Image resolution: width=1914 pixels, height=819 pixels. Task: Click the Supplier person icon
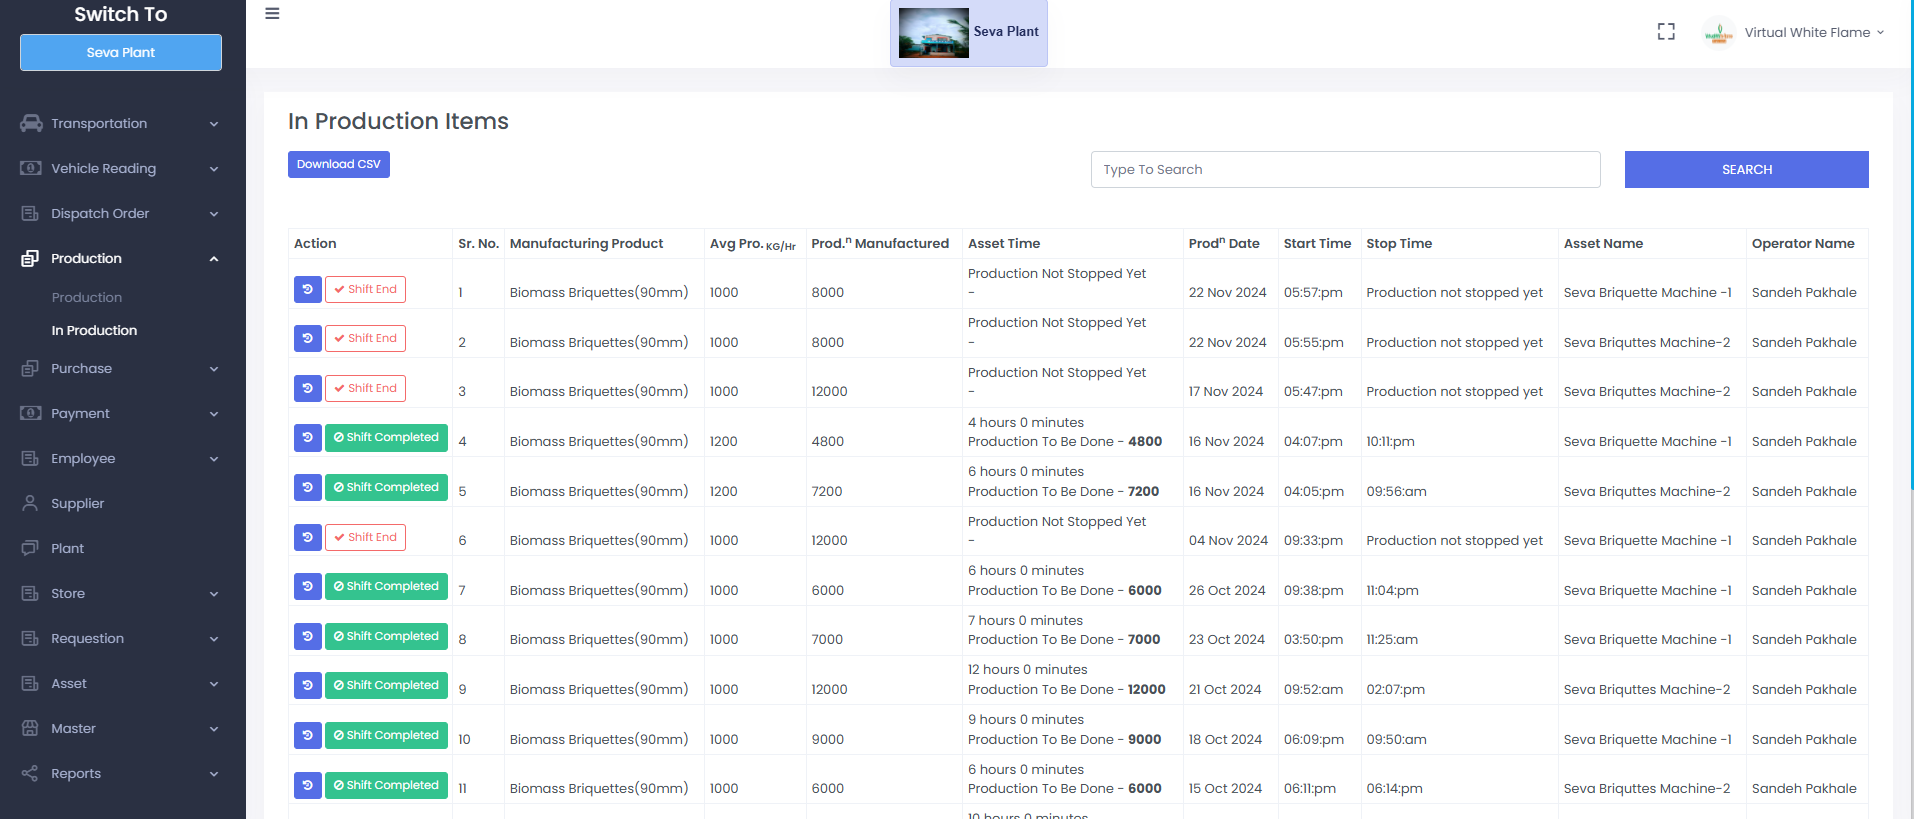pyautogui.click(x=31, y=503)
